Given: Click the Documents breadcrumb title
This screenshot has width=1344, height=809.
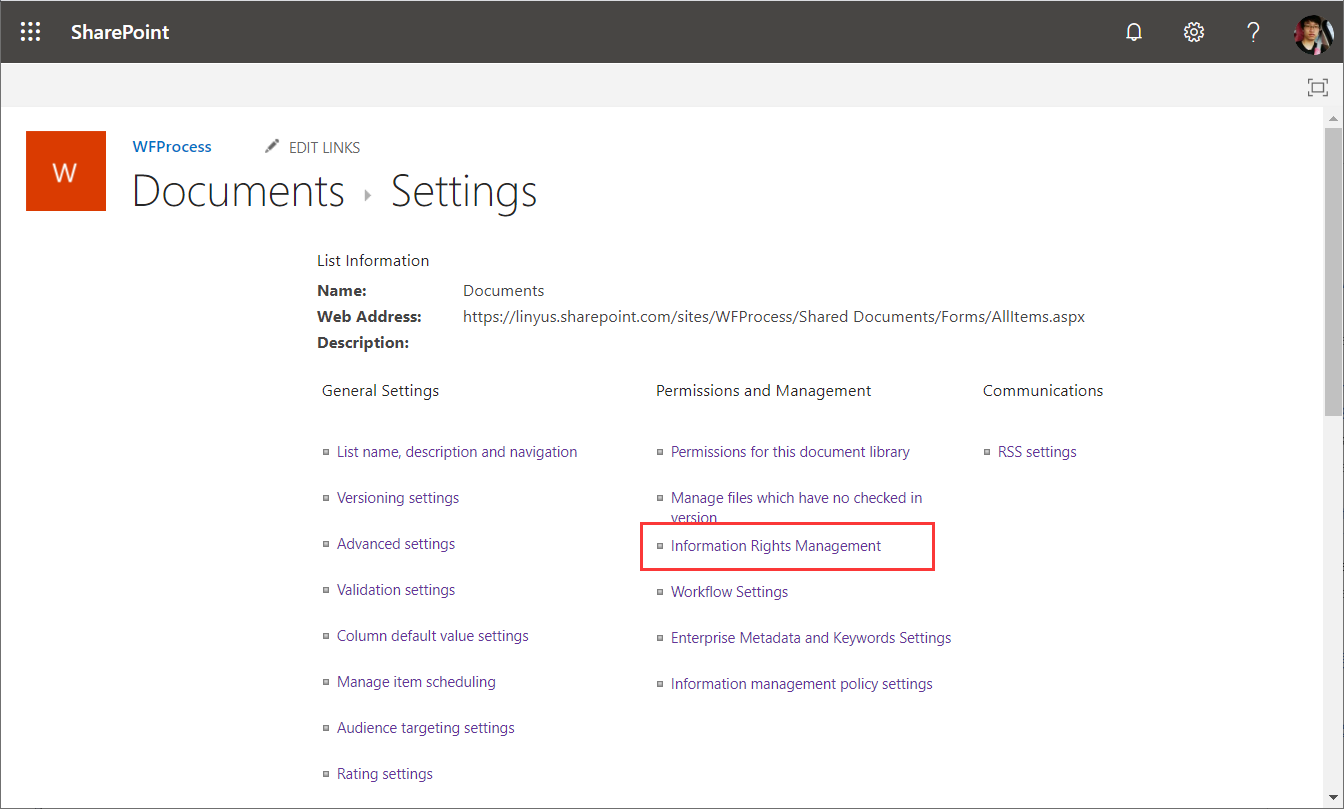Looking at the screenshot, I should tap(238, 191).
